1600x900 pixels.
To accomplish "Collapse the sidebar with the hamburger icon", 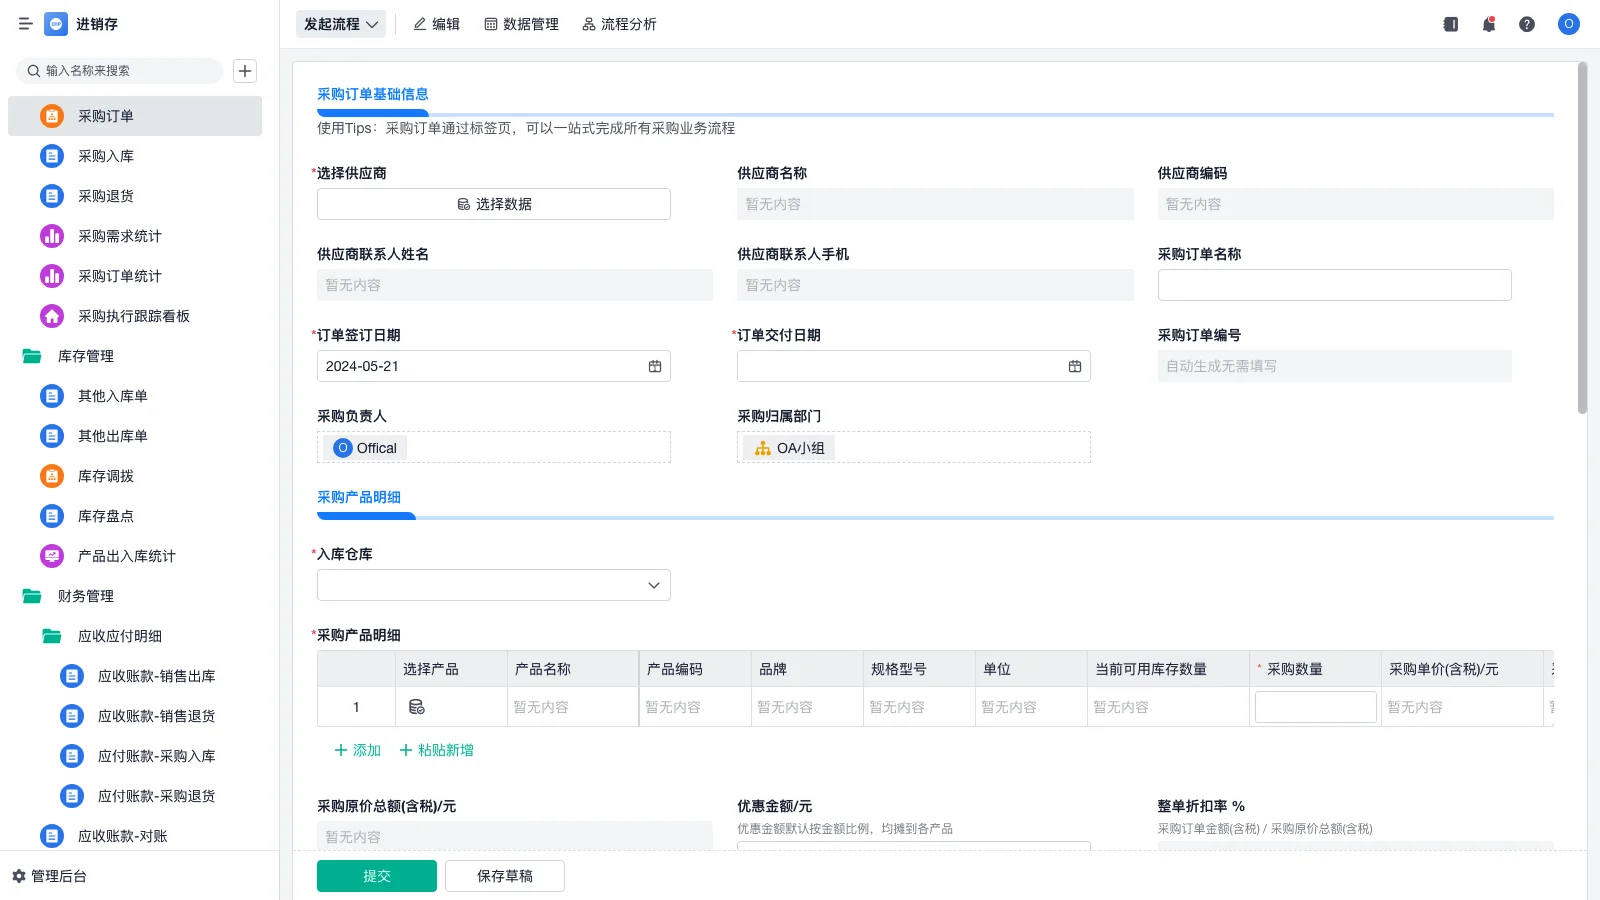I will pyautogui.click(x=25, y=24).
